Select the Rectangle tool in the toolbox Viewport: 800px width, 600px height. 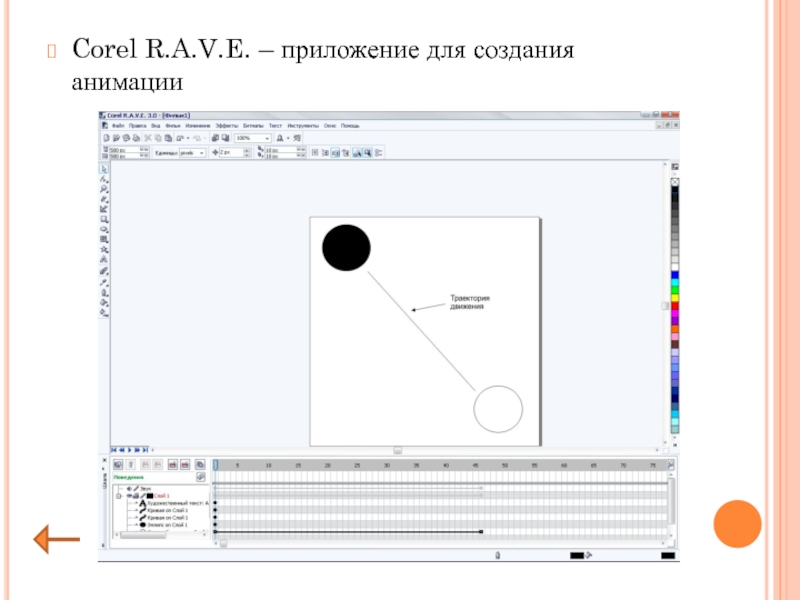pyautogui.click(x=104, y=219)
